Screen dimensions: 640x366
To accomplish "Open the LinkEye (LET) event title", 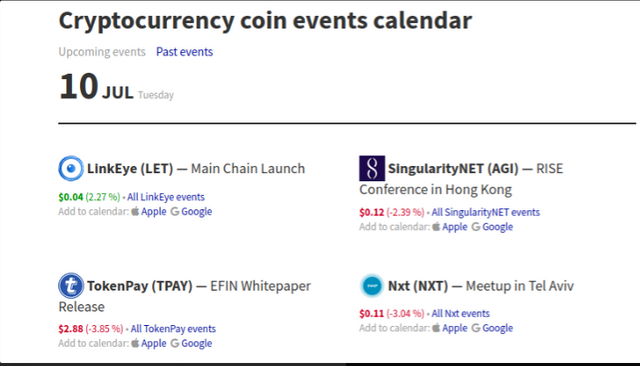I will [x=130, y=169].
